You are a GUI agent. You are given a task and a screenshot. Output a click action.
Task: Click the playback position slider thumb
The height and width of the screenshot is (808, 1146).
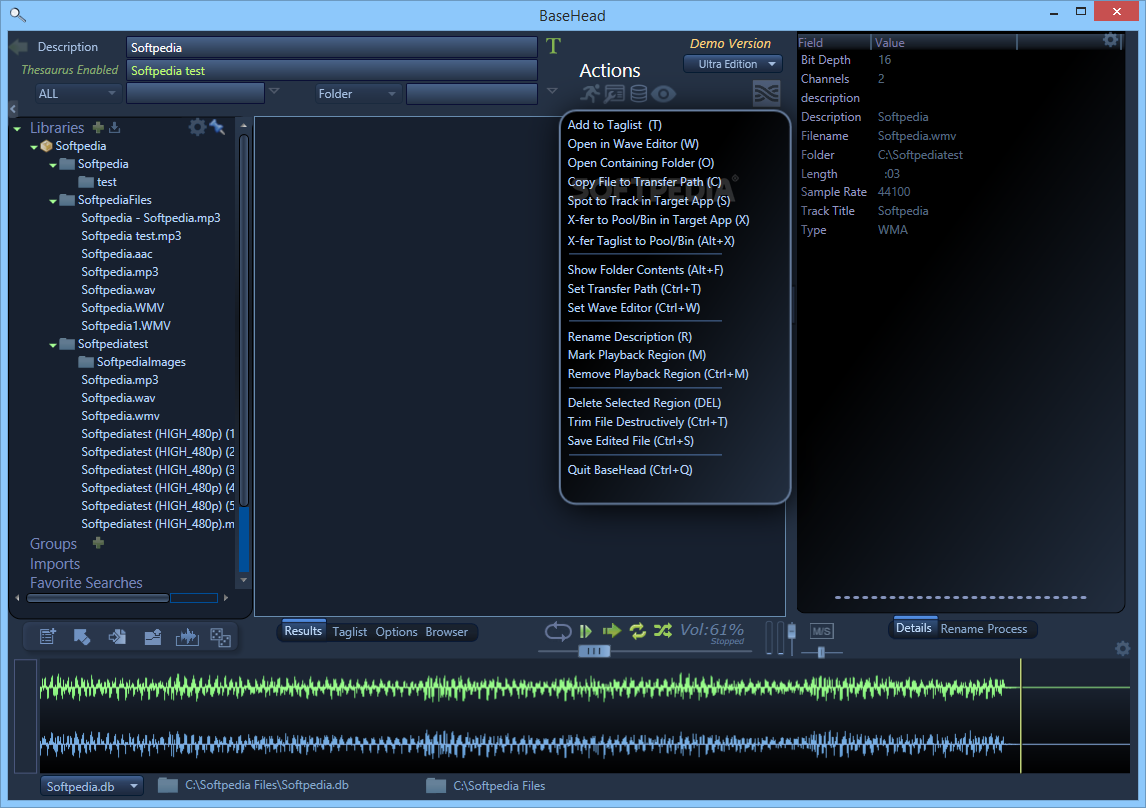(x=593, y=651)
